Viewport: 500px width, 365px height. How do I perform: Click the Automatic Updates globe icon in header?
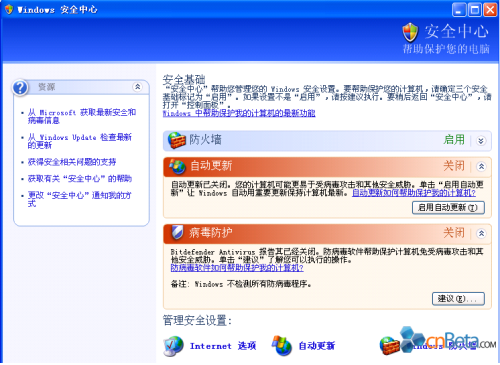[x=177, y=166]
